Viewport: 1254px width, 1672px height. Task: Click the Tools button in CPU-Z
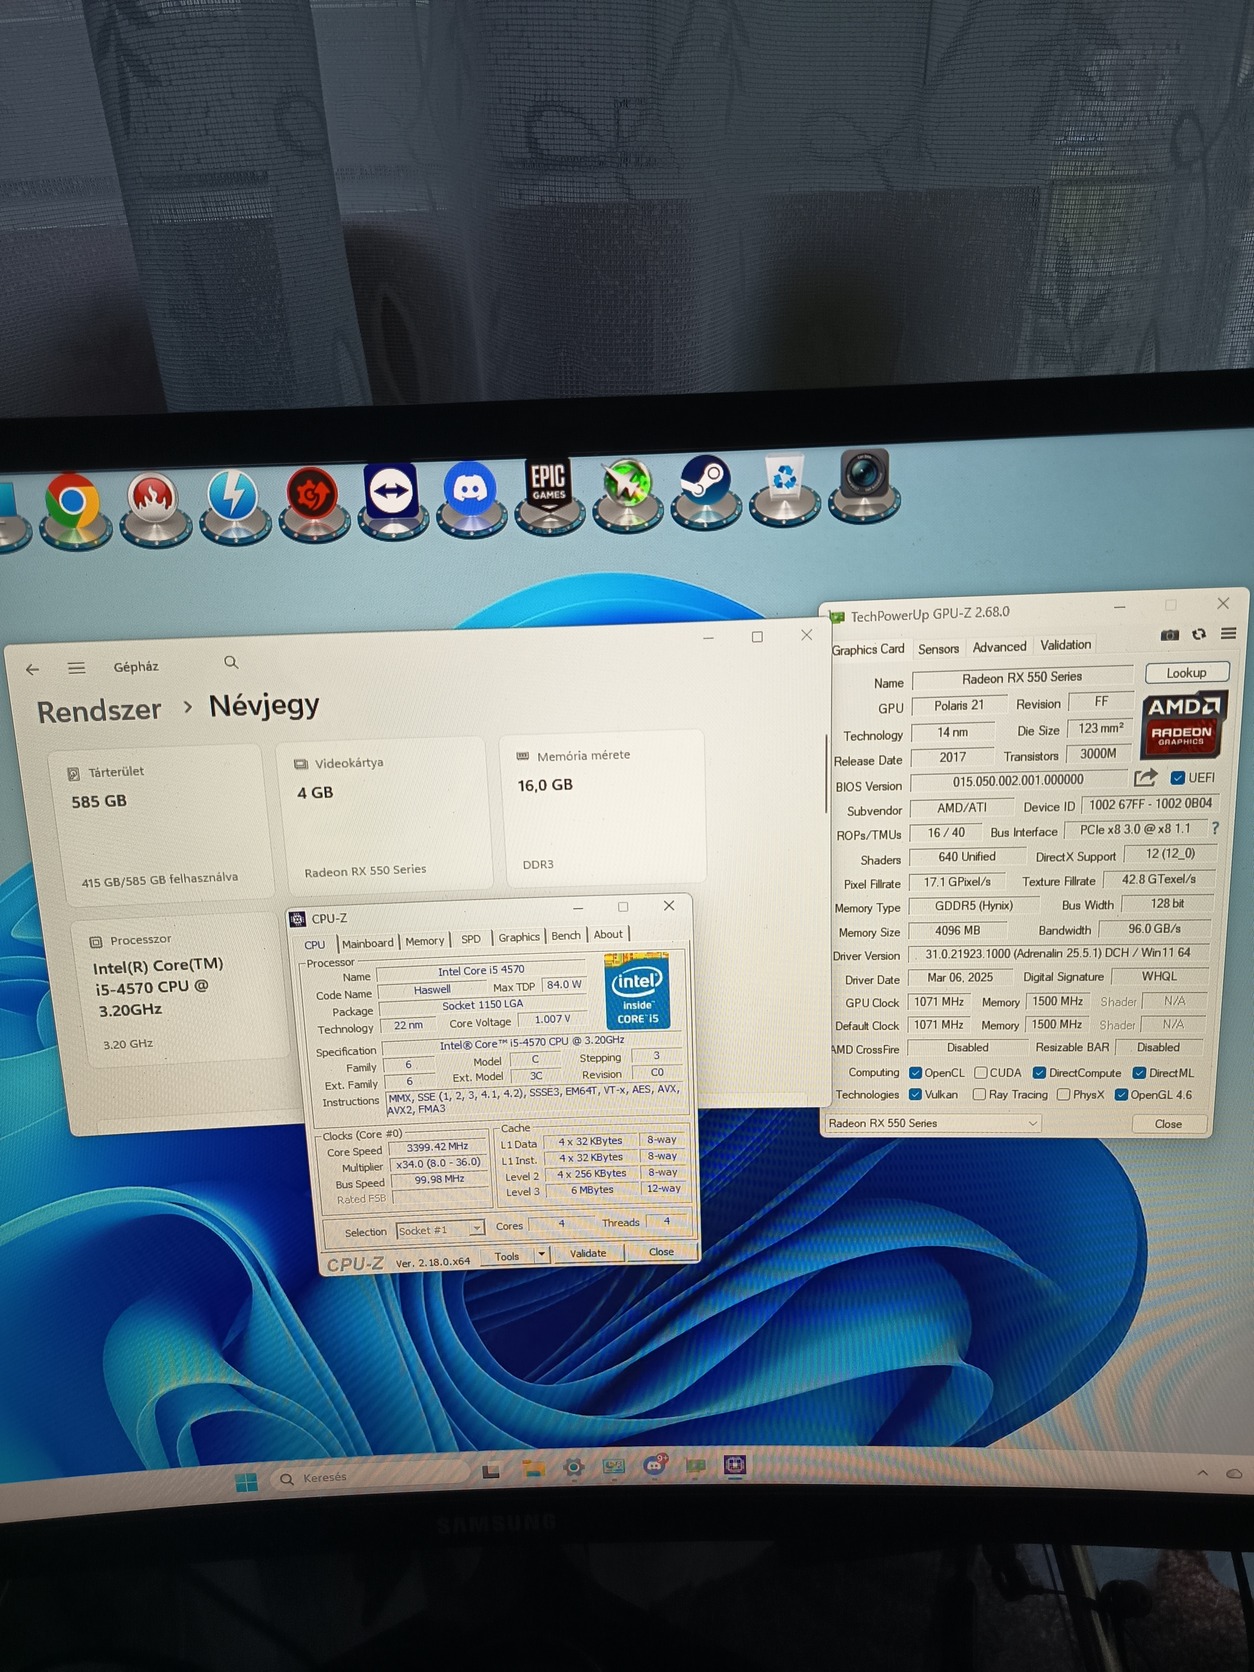(507, 1256)
